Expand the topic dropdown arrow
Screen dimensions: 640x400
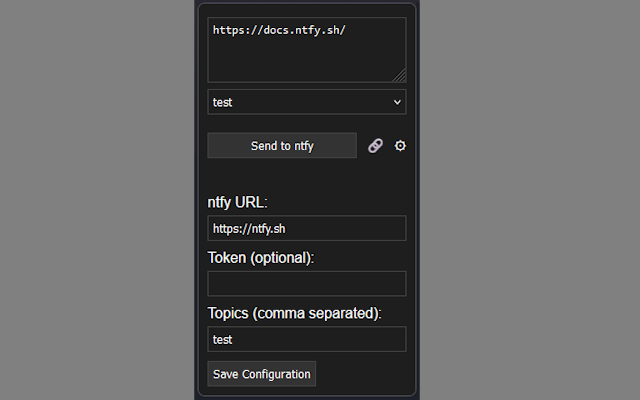397,102
